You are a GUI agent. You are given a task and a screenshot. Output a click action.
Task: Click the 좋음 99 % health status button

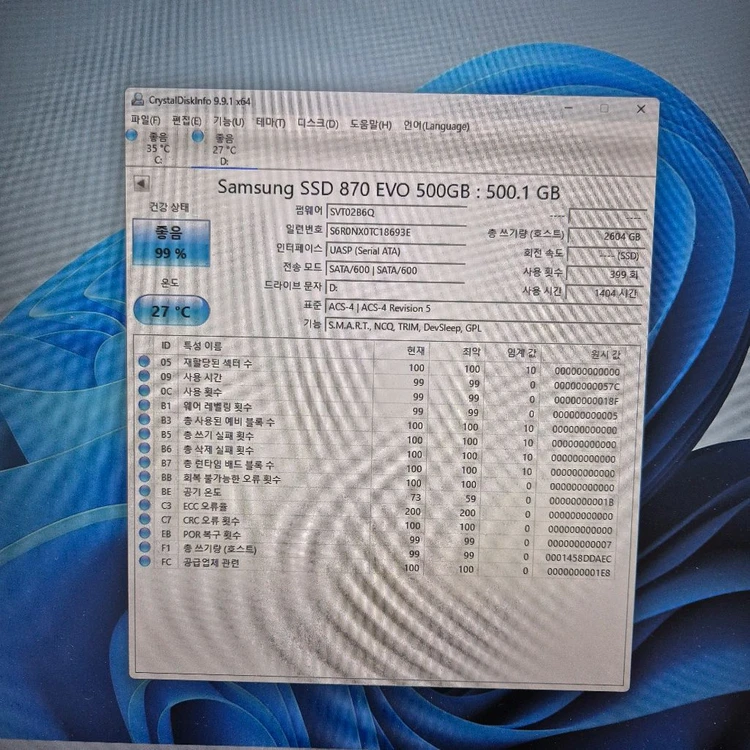[171, 243]
